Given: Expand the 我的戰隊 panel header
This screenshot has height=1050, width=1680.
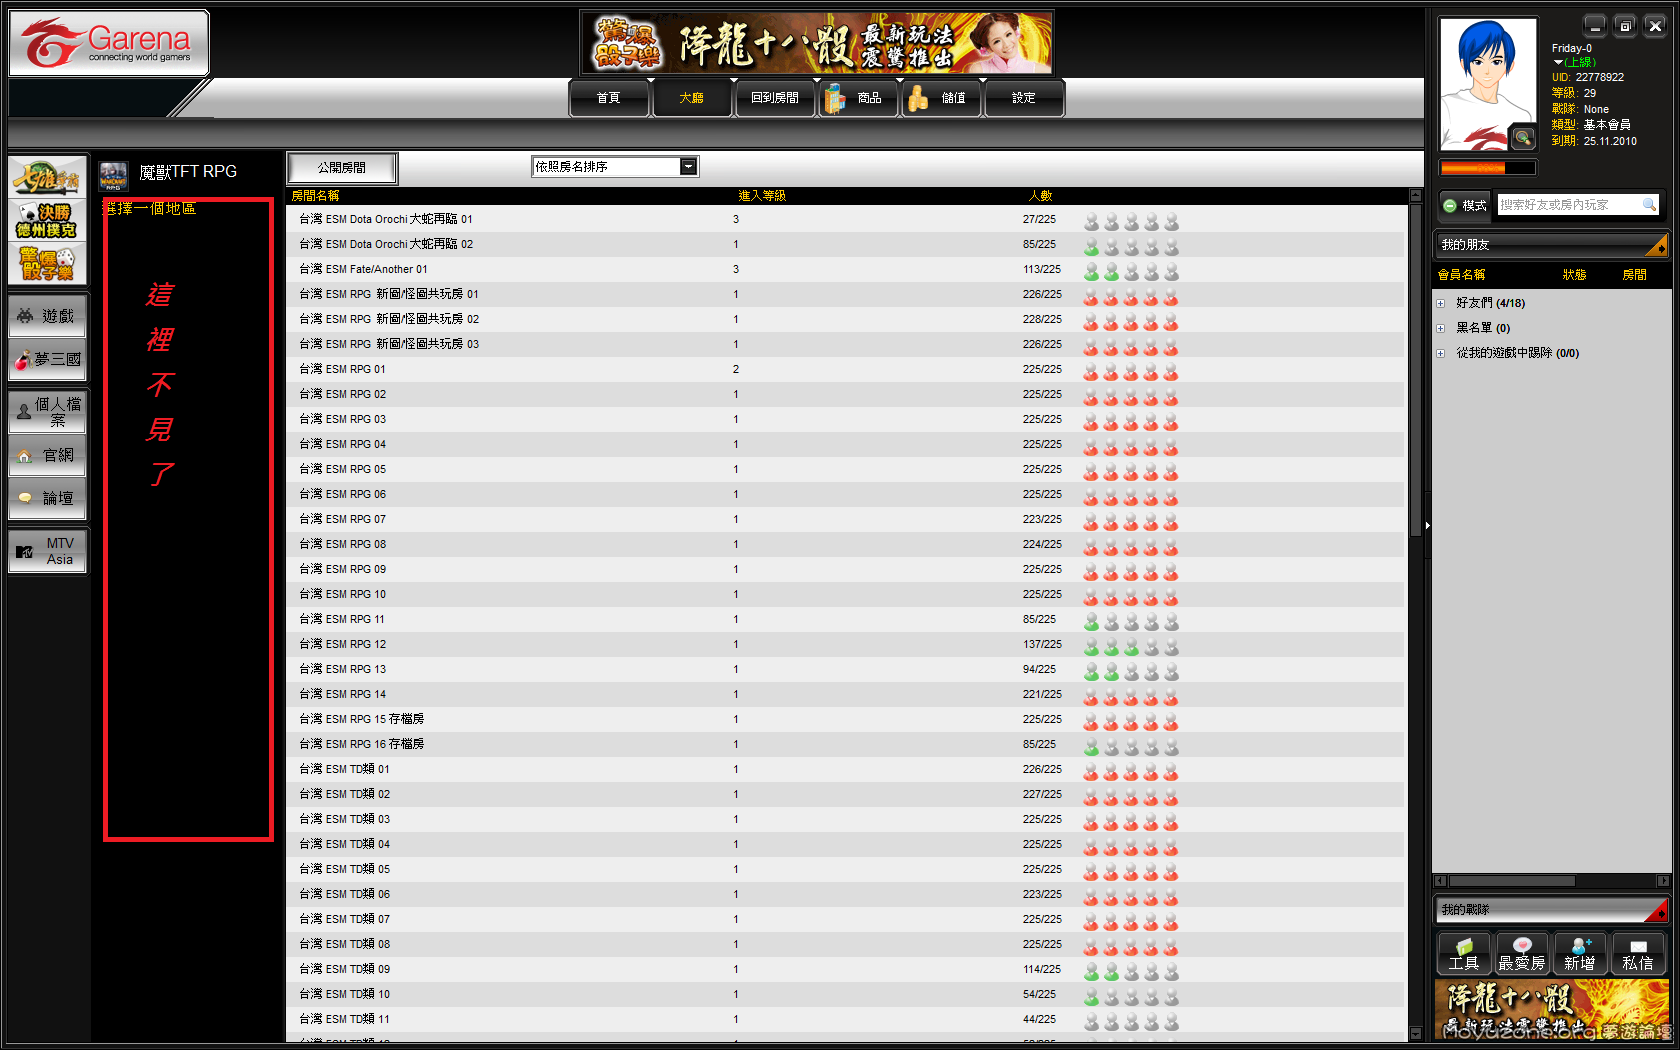Looking at the screenshot, I should point(1552,909).
